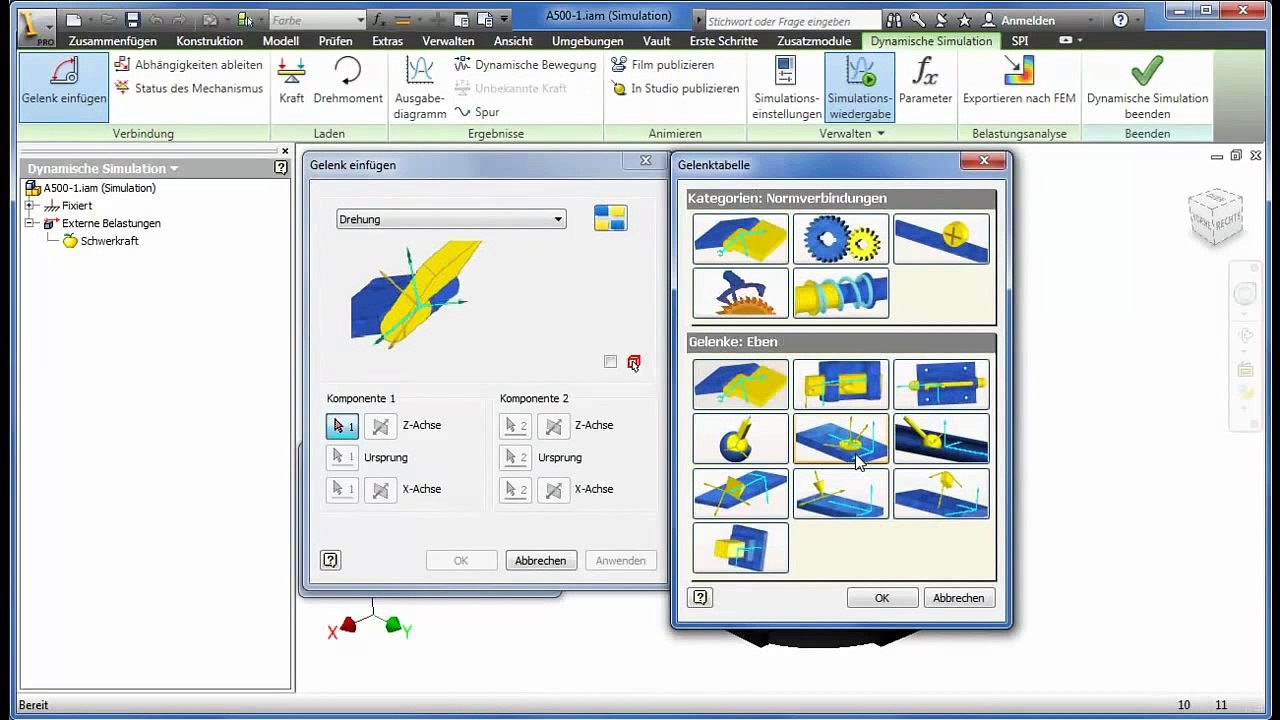Open Simulationseinstellungen
This screenshot has height=720, width=1280.
click(x=787, y=87)
